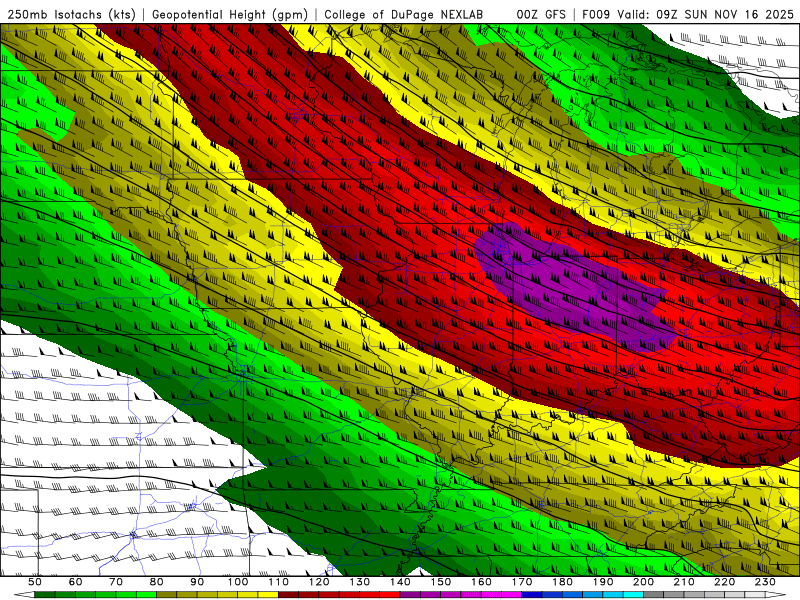Click the '60' color bar label
The image size is (800, 600).
(75, 582)
